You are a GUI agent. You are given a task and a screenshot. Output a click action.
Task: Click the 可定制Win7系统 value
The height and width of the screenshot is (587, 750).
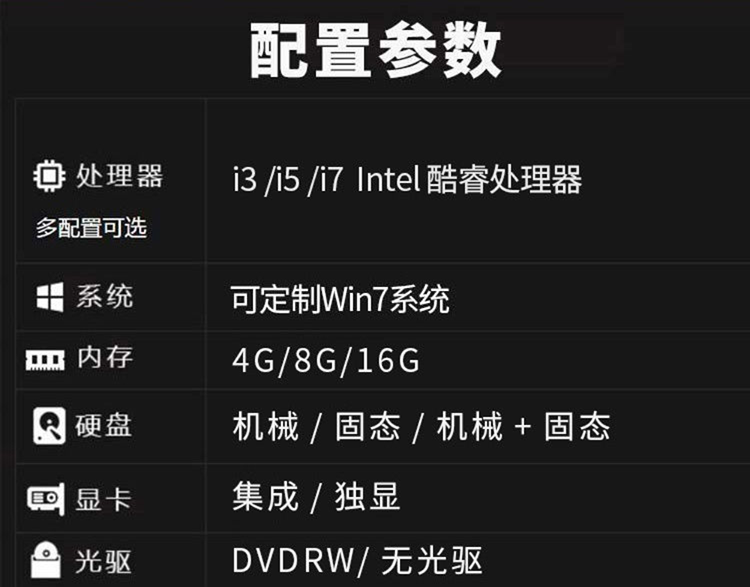[x=340, y=299]
